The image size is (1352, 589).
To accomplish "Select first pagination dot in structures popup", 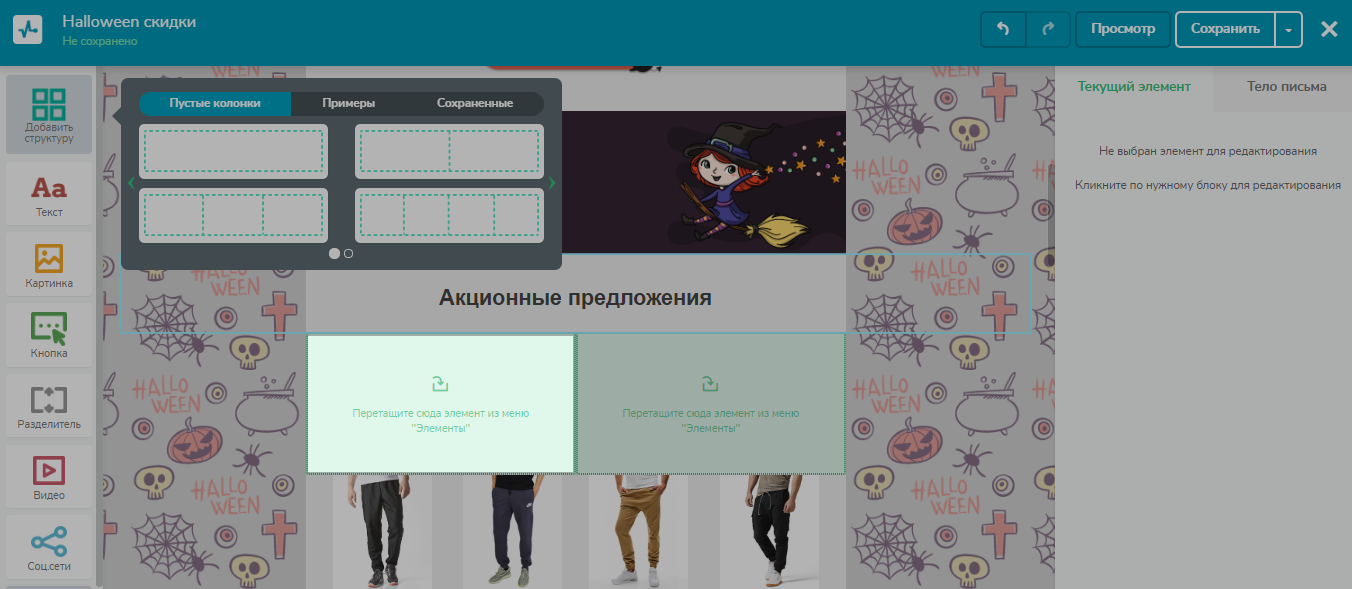I will click(334, 254).
